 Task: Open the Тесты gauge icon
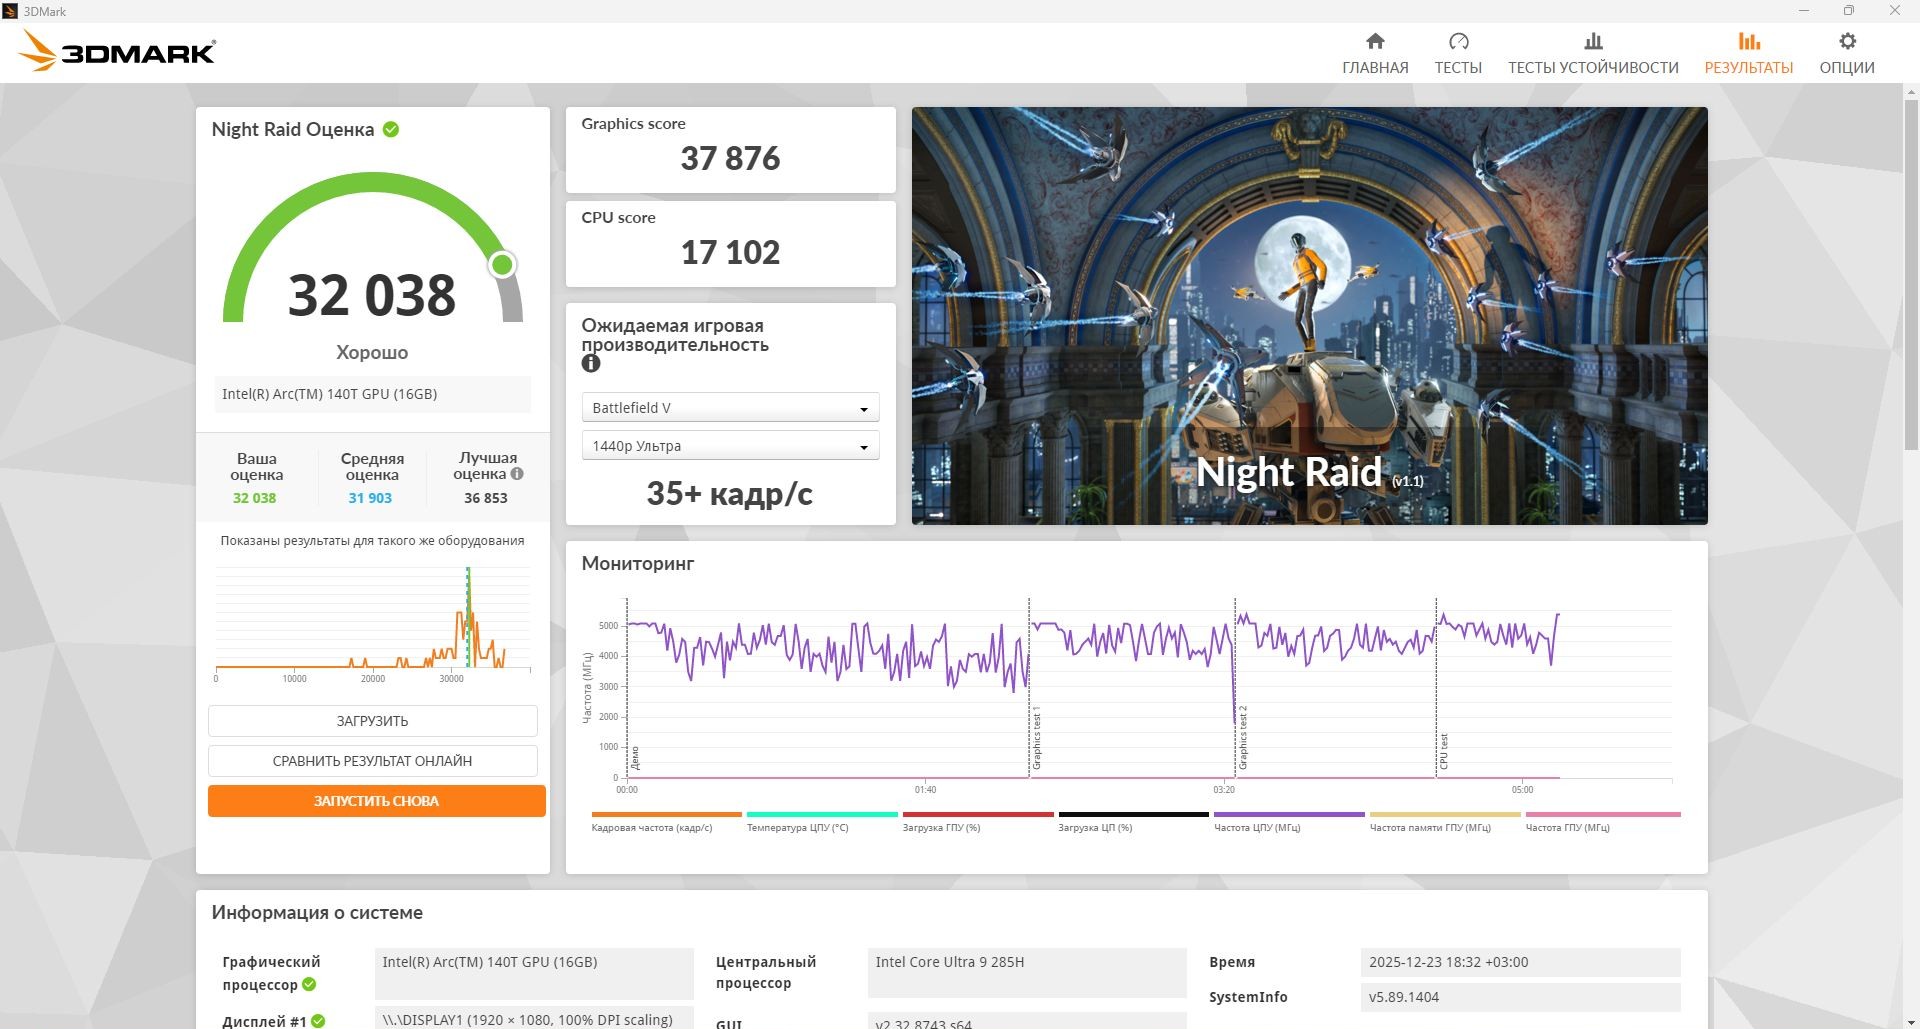pyautogui.click(x=1458, y=41)
